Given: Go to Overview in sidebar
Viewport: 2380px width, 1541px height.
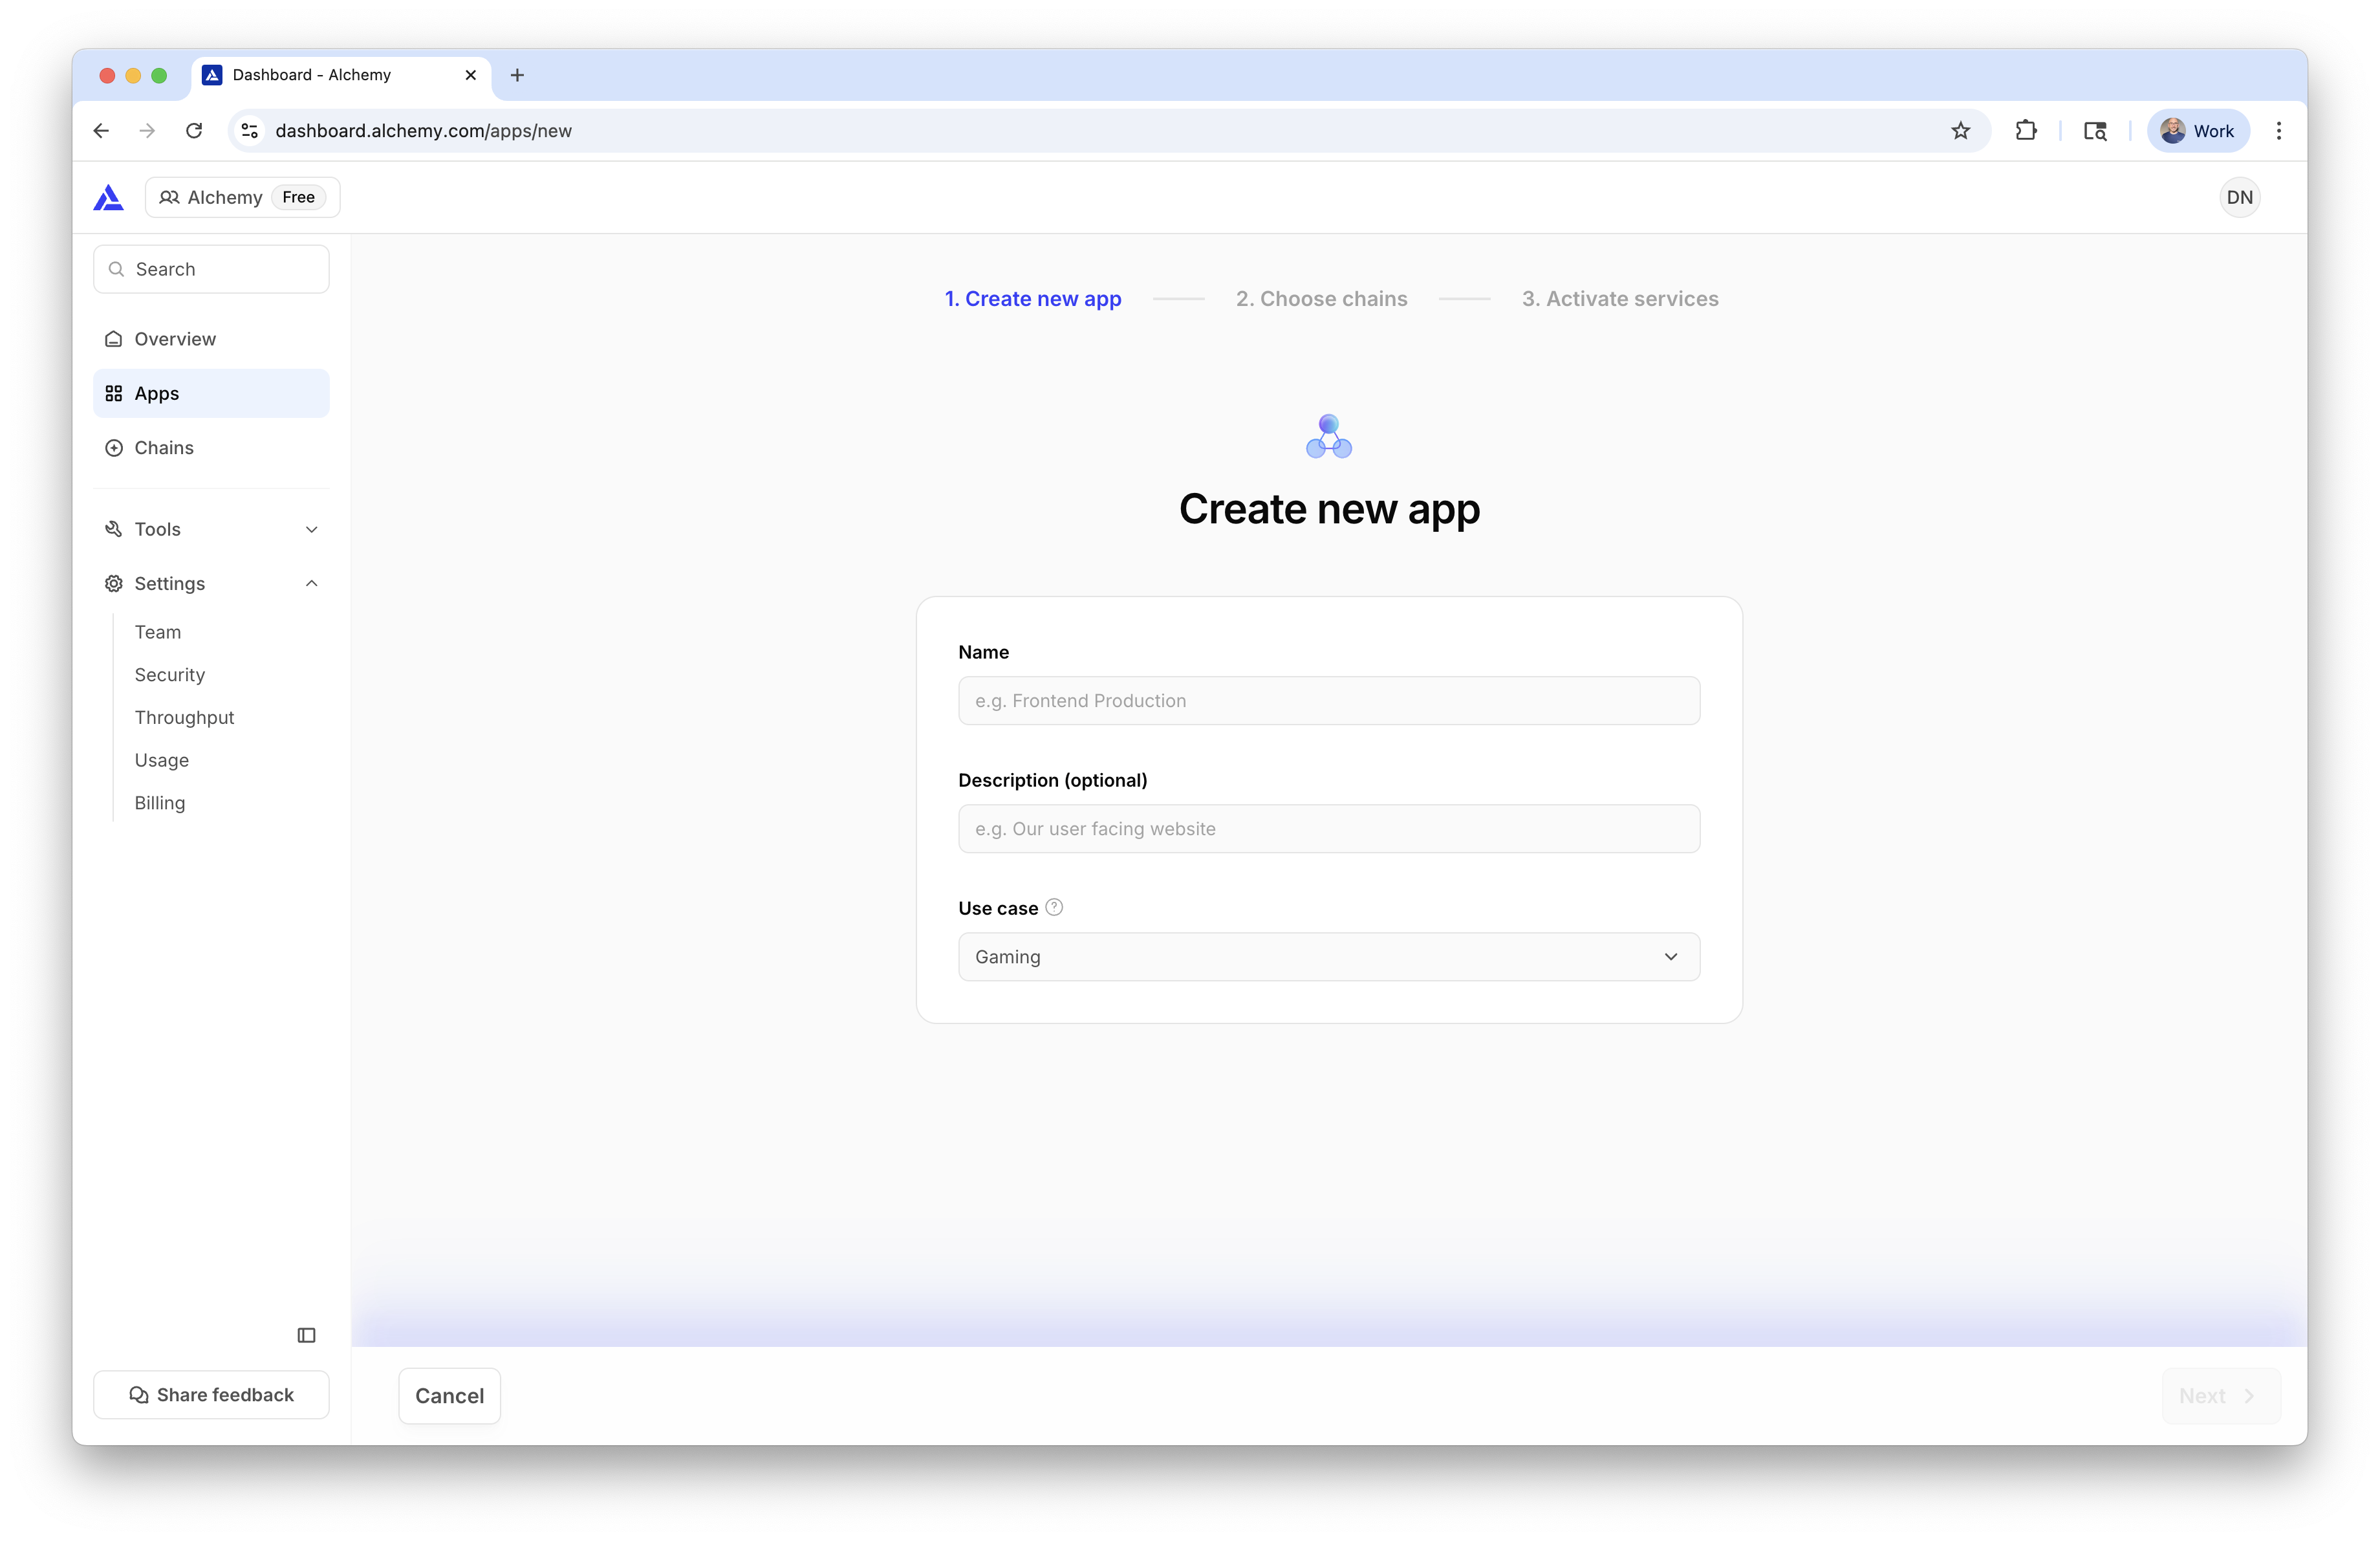Looking at the screenshot, I should pyautogui.click(x=175, y=339).
